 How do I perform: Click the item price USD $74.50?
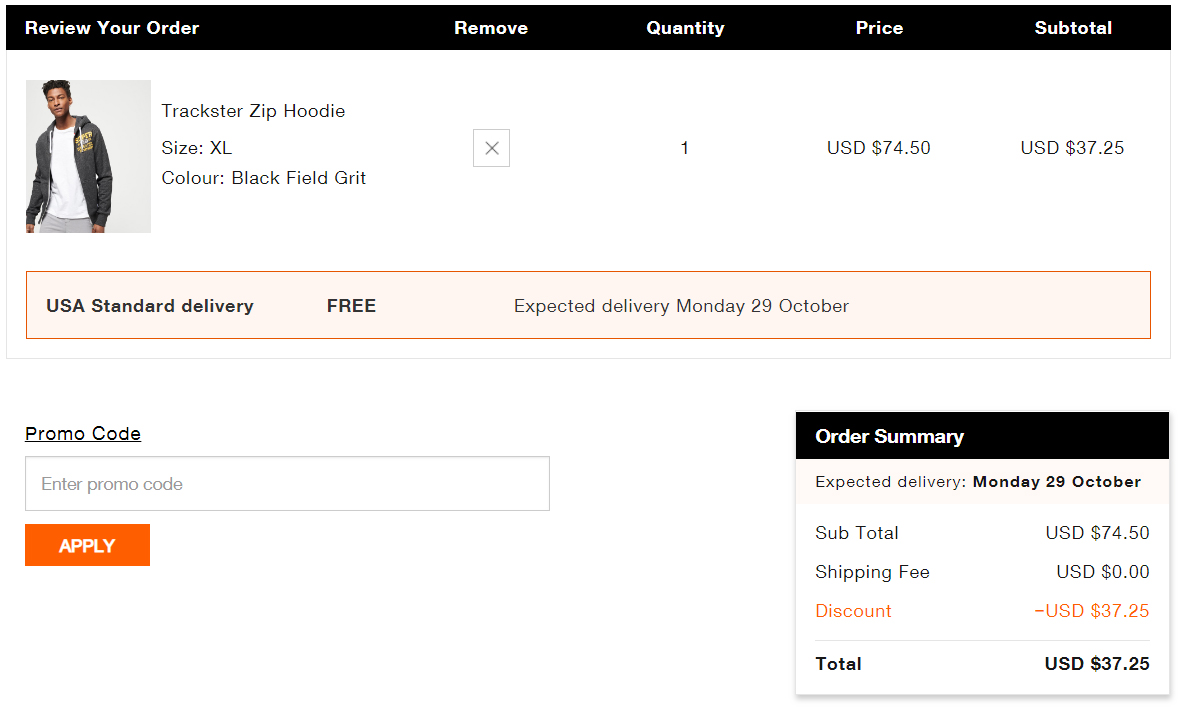tap(878, 148)
